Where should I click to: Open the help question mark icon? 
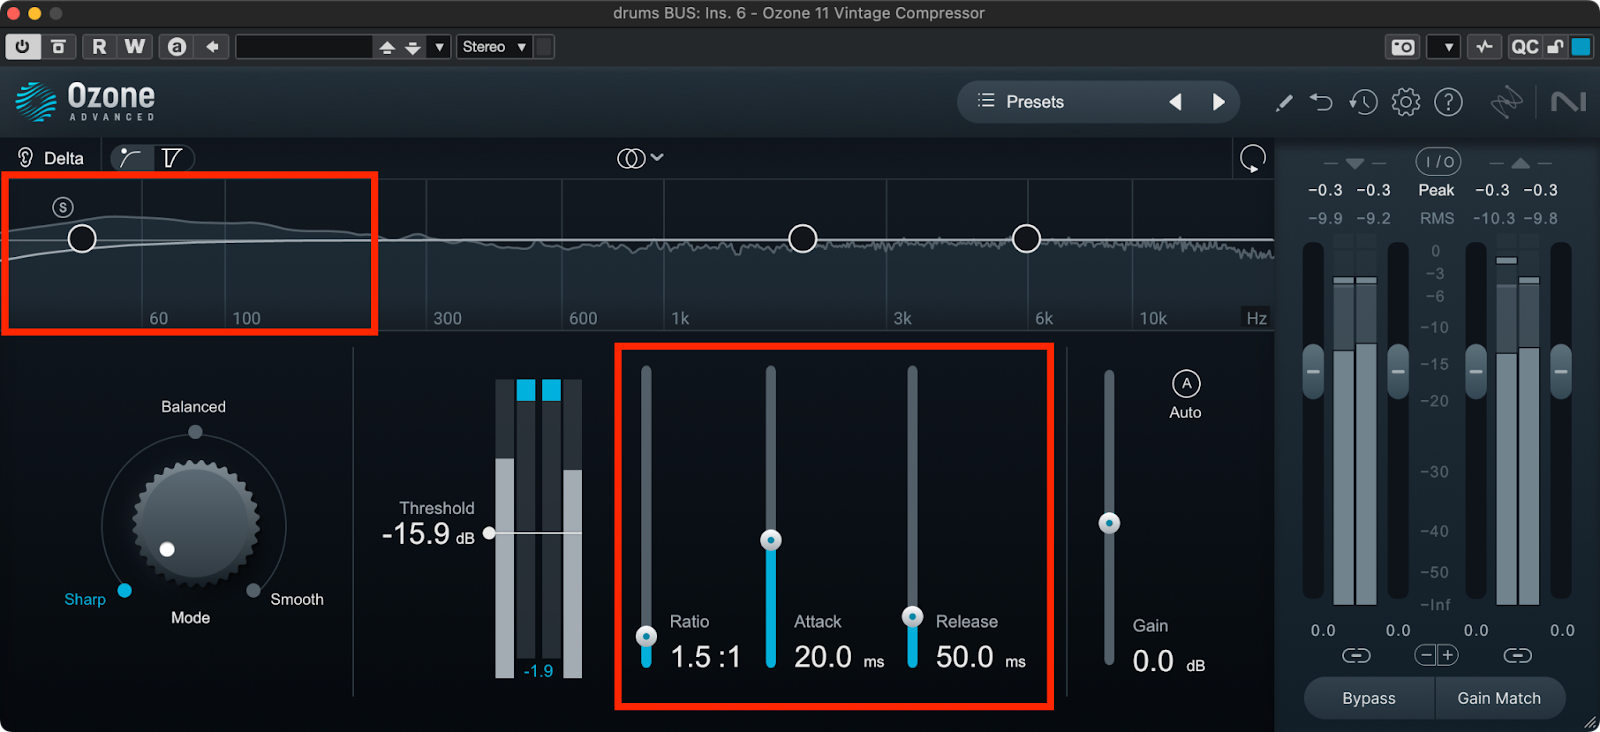click(x=1448, y=102)
